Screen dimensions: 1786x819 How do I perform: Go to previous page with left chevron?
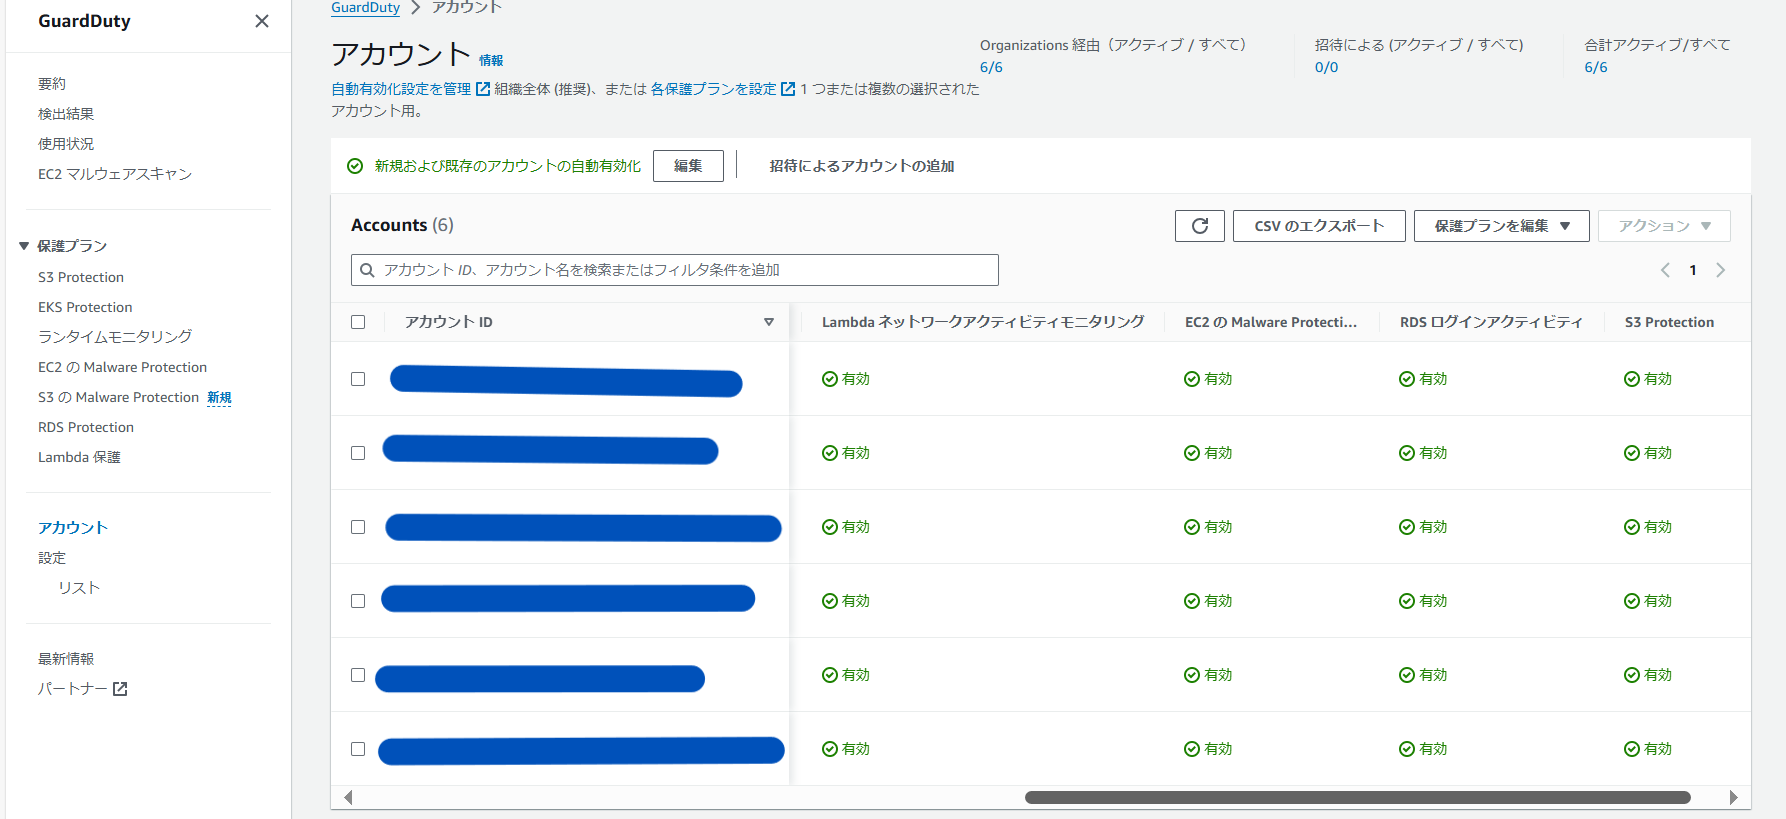click(1665, 270)
